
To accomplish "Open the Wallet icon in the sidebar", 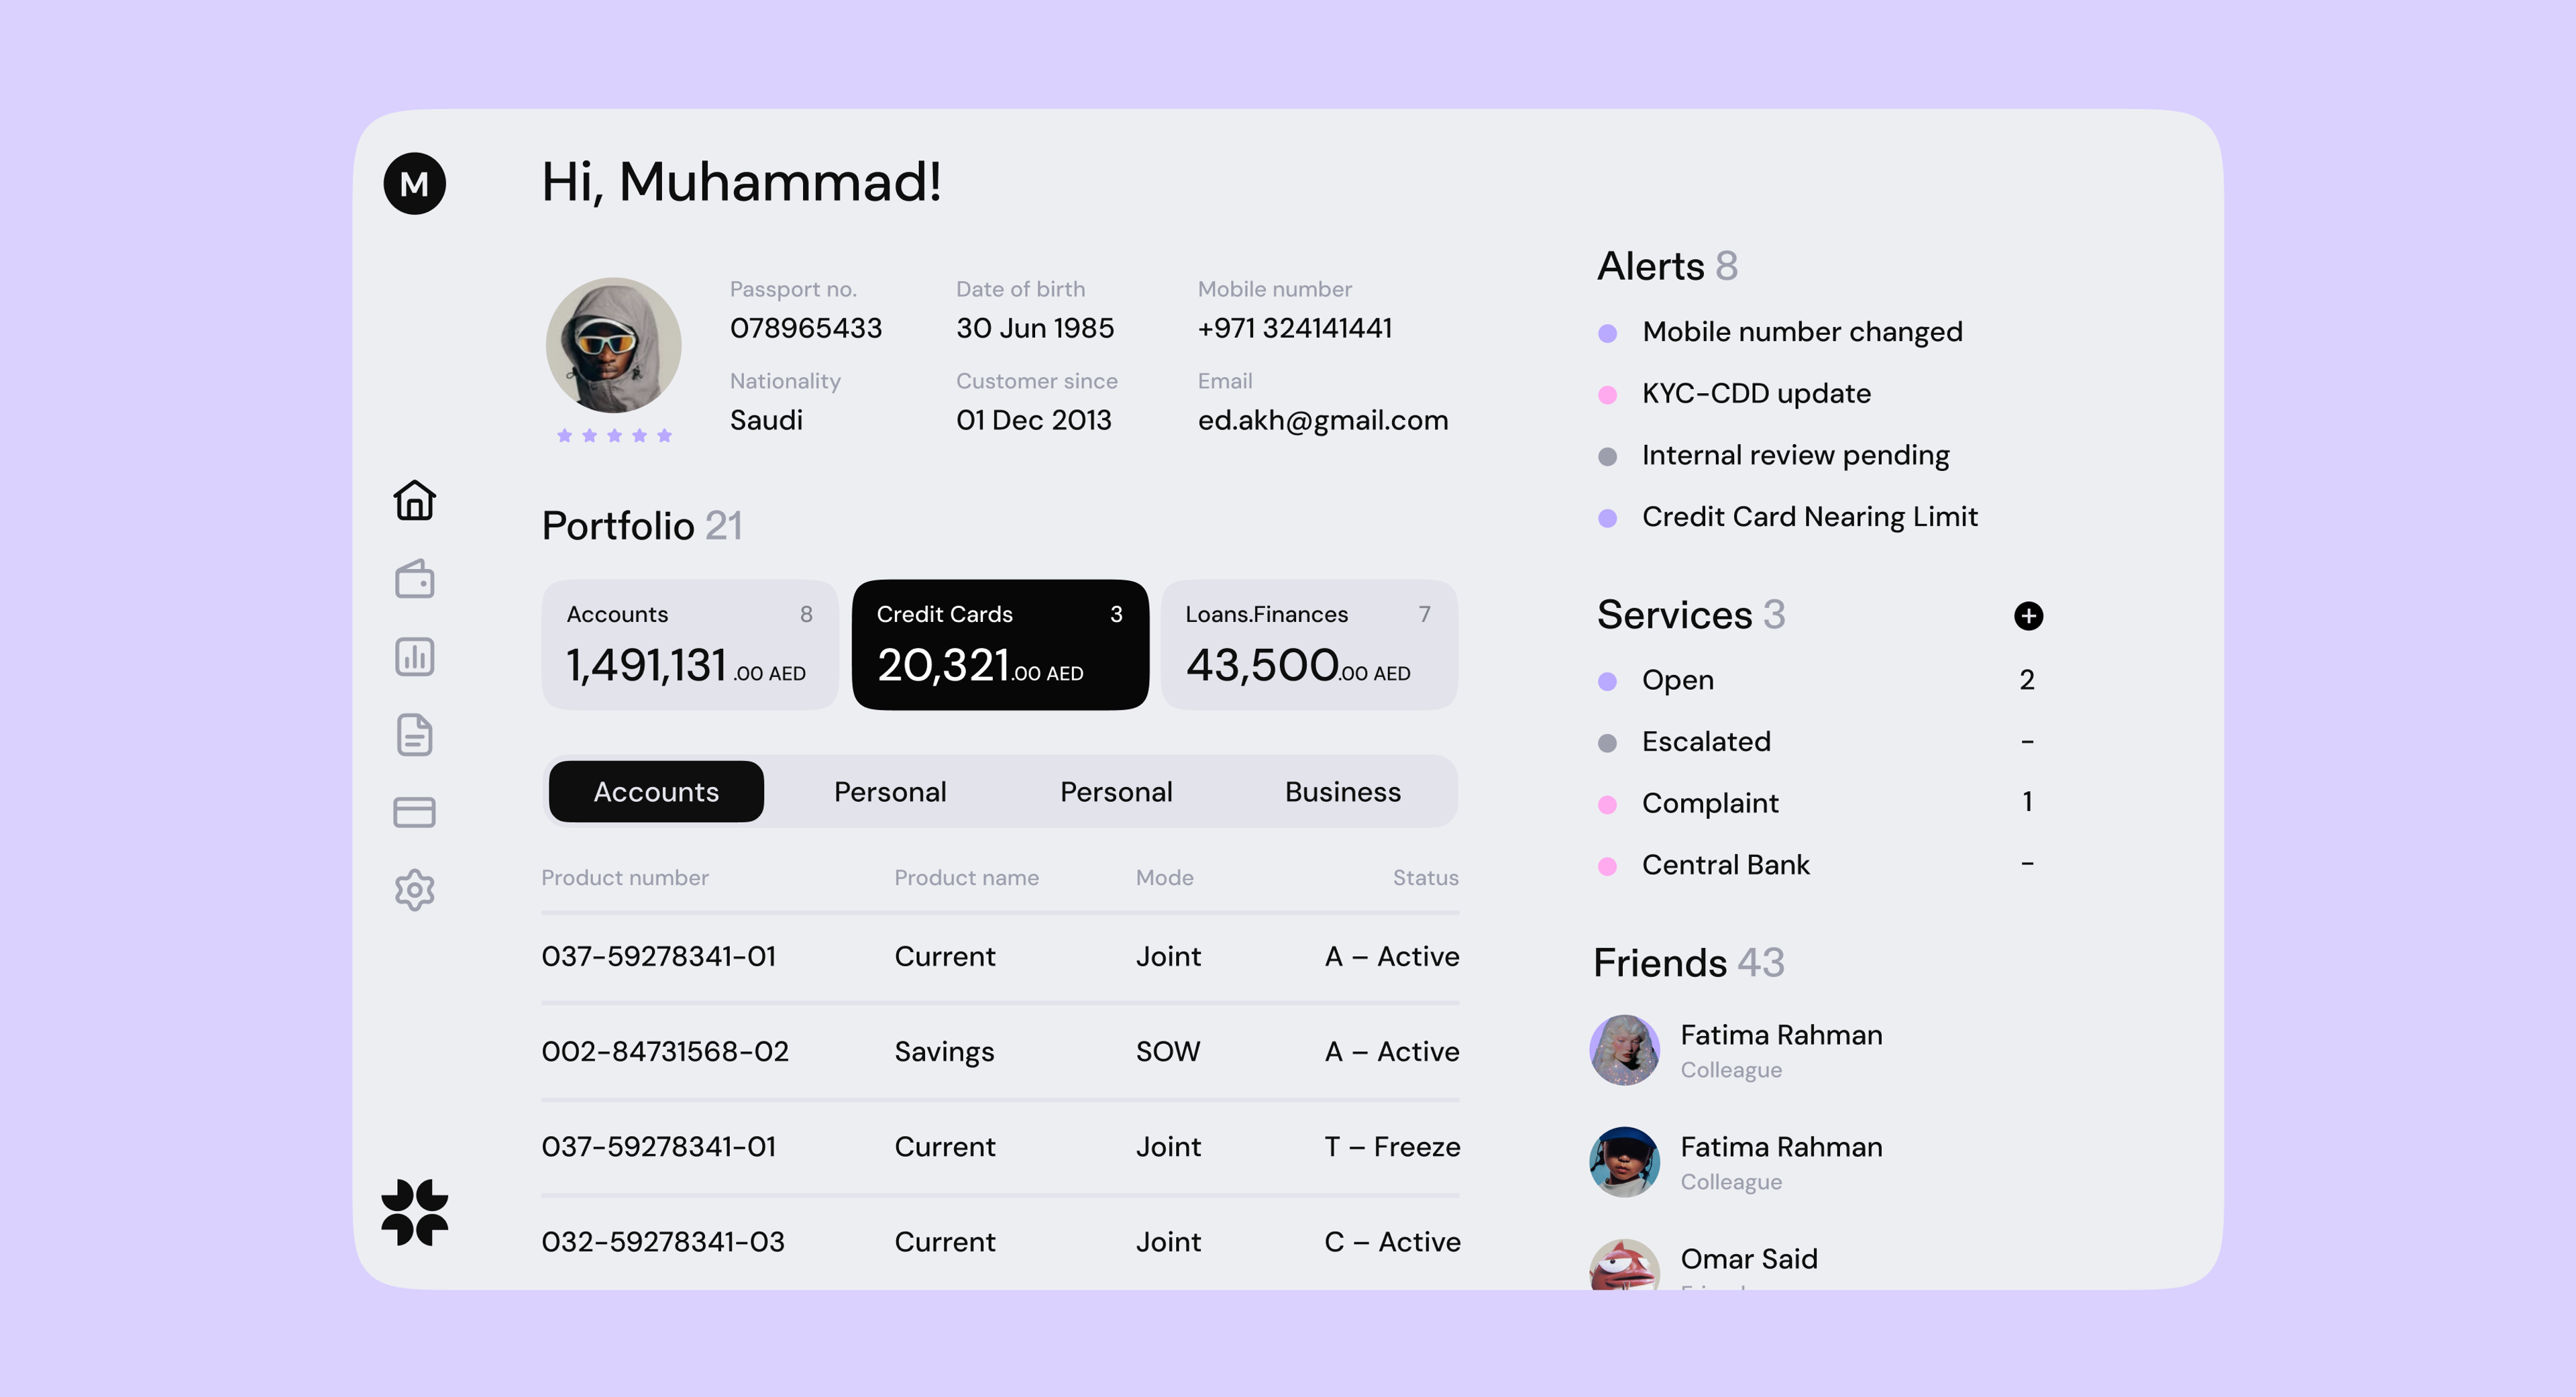I will (x=414, y=578).
